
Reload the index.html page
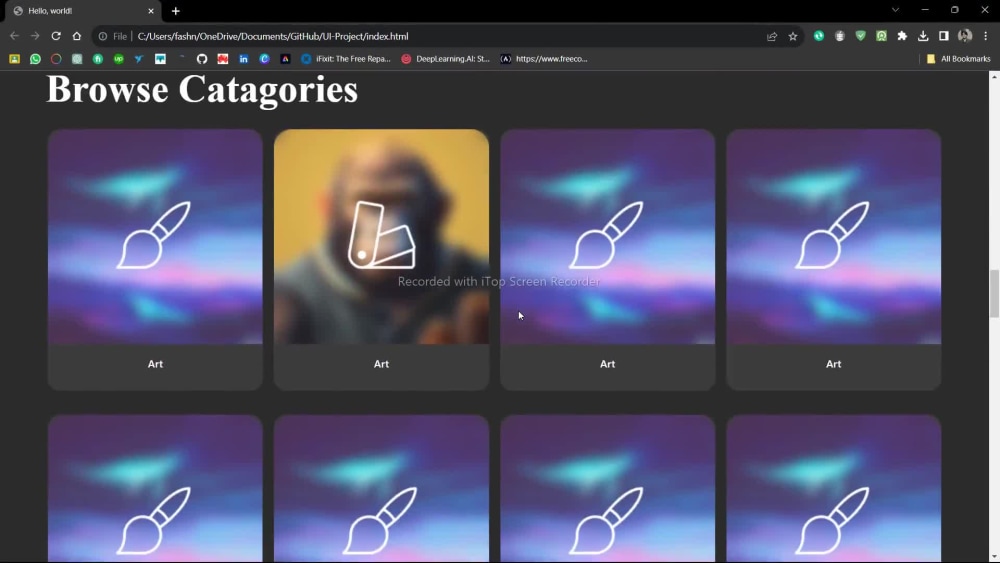click(x=56, y=36)
